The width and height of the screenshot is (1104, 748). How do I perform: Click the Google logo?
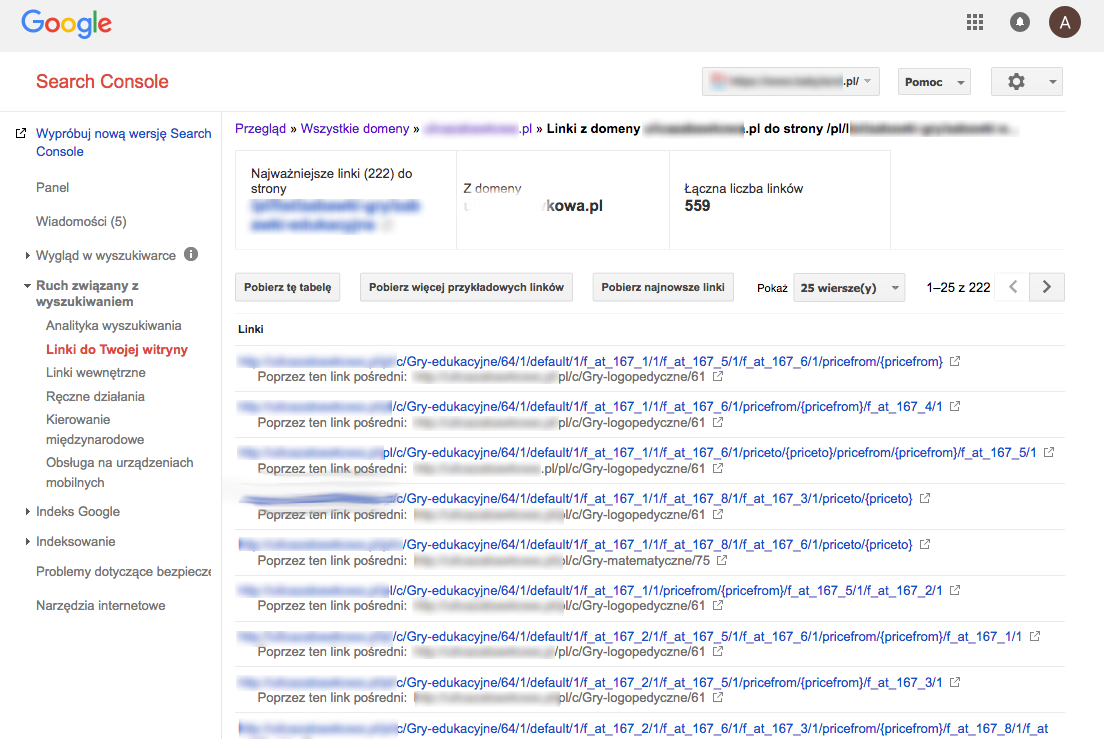(x=66, y=24)
